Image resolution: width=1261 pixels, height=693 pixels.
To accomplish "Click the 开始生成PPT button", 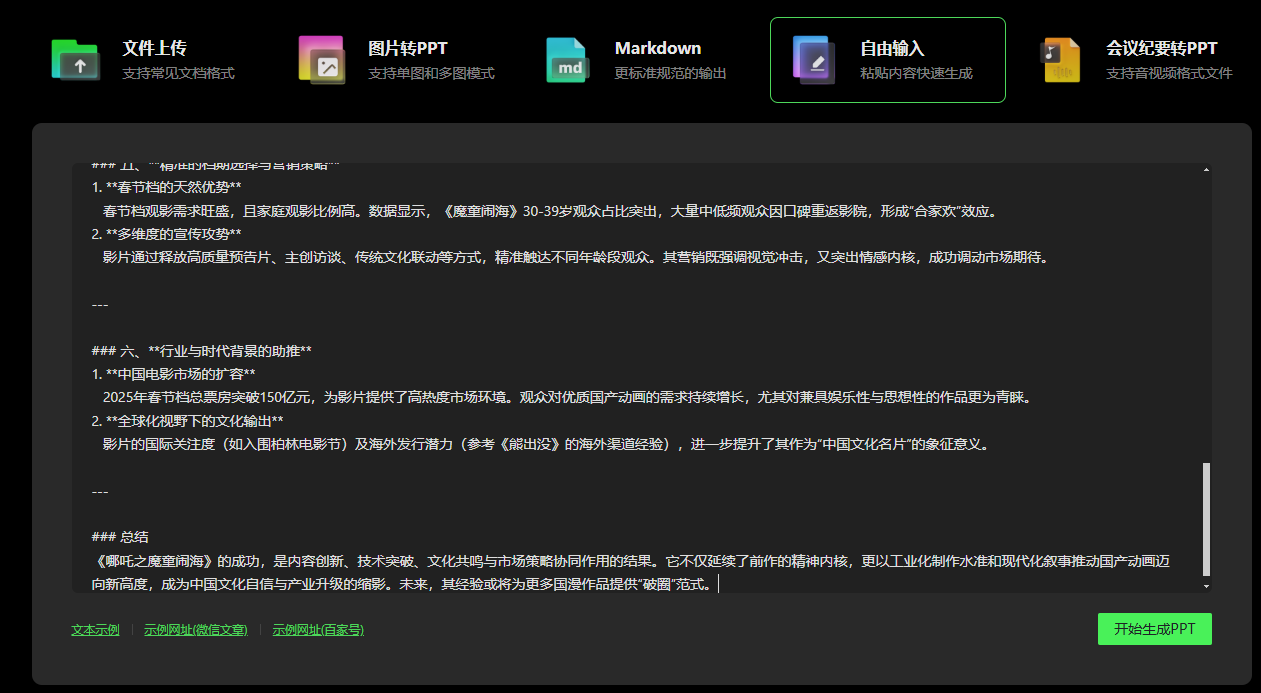I will (1154, 629).
